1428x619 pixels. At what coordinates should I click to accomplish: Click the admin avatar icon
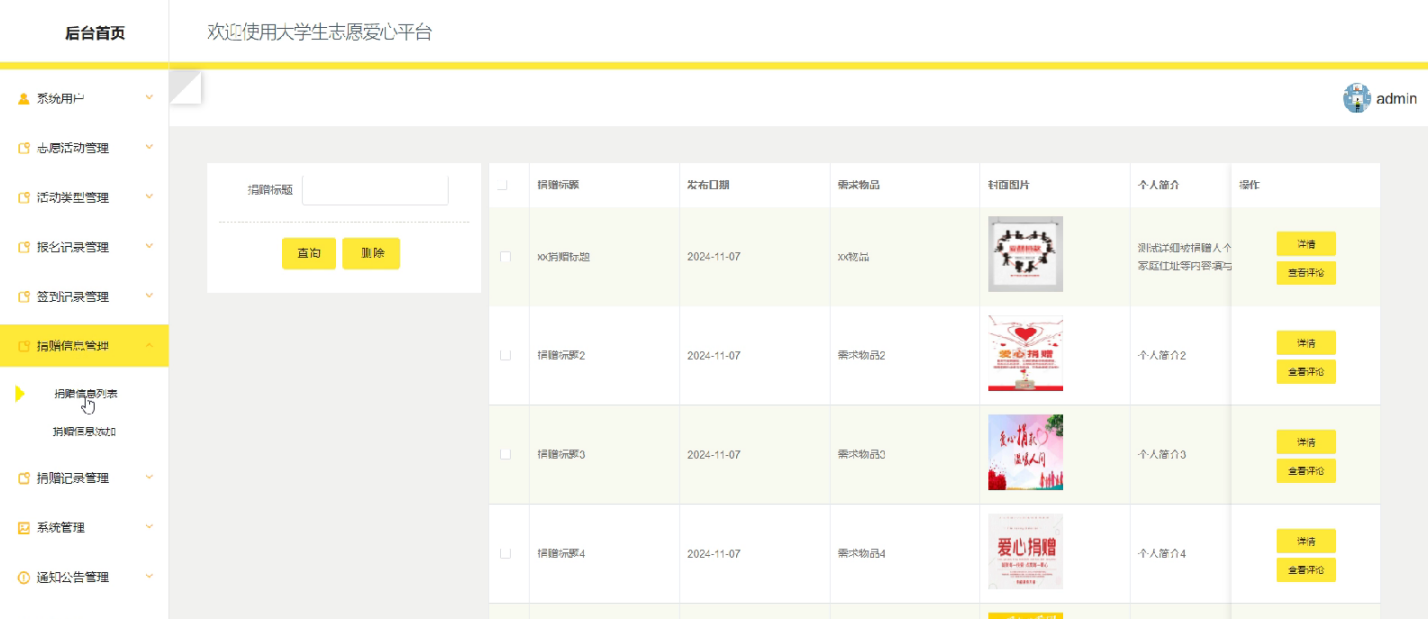pos(1356,98)
